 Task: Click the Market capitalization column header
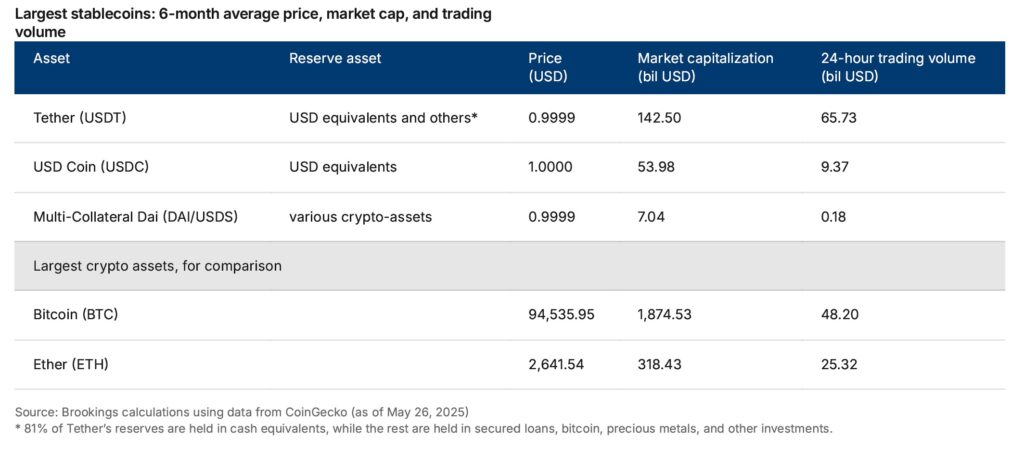(x=705, y=67)
